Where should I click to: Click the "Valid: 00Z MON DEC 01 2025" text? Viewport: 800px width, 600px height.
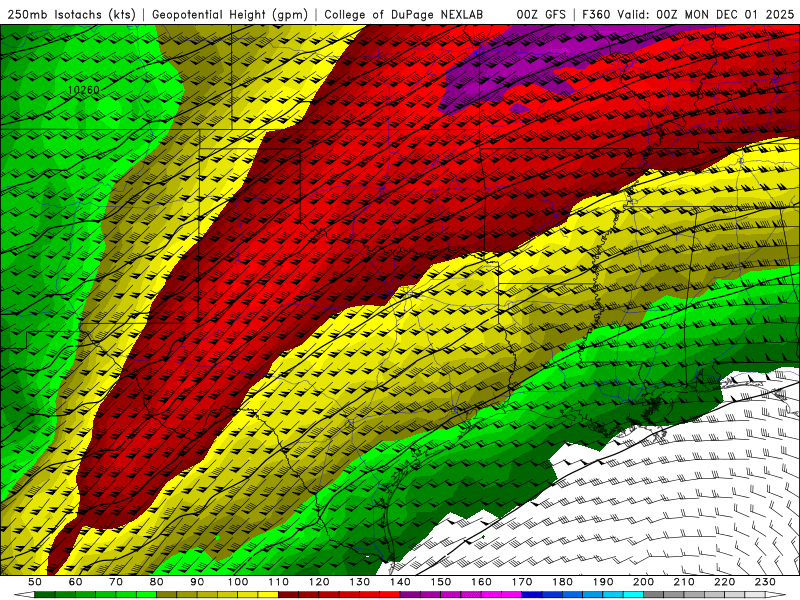click(706, 14)
